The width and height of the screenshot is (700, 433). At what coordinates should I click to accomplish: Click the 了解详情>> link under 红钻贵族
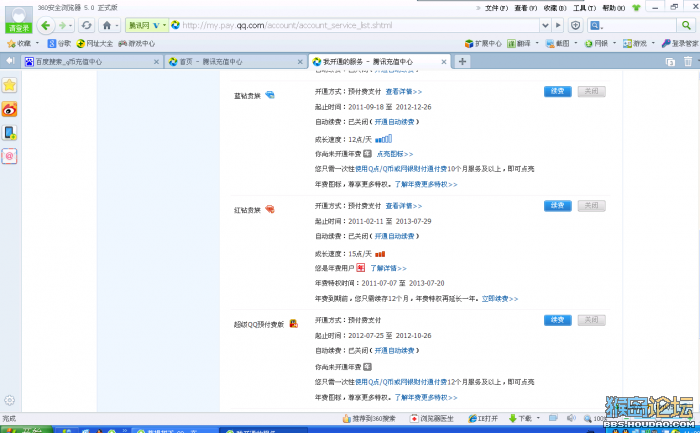pos(388,268)
